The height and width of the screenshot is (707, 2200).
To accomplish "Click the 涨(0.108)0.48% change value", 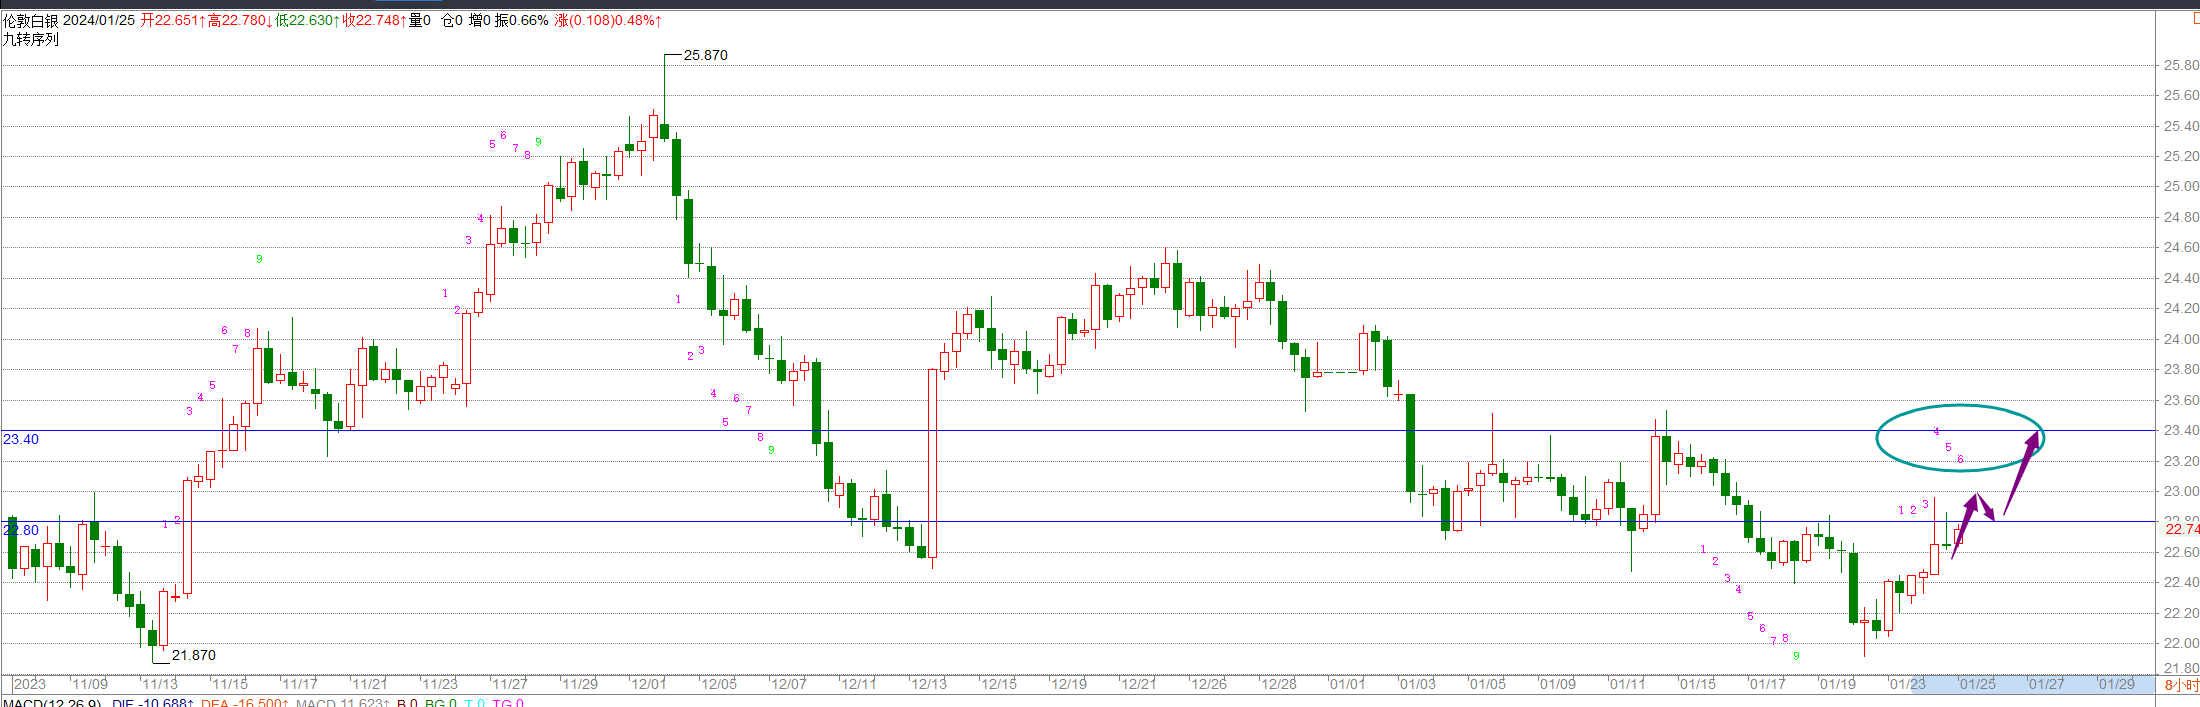I will coord(607,20).
